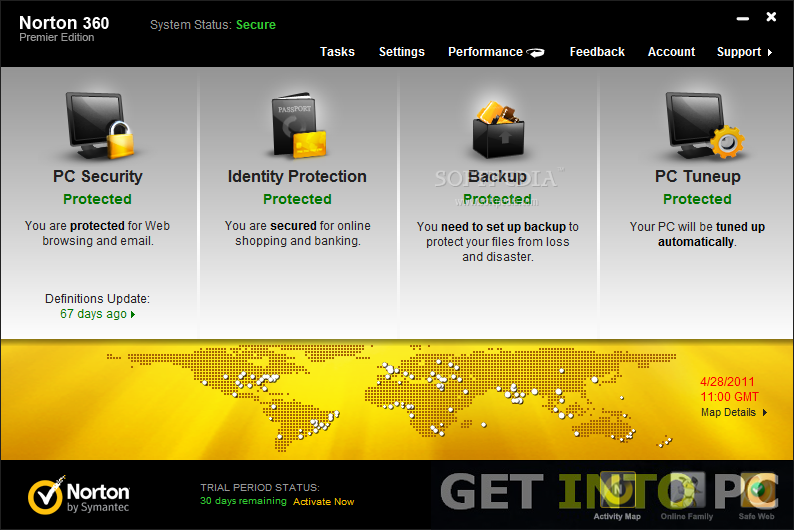The image size is (794, 530).
Task: Expand Map Details arrow
Action: point(765,413)
